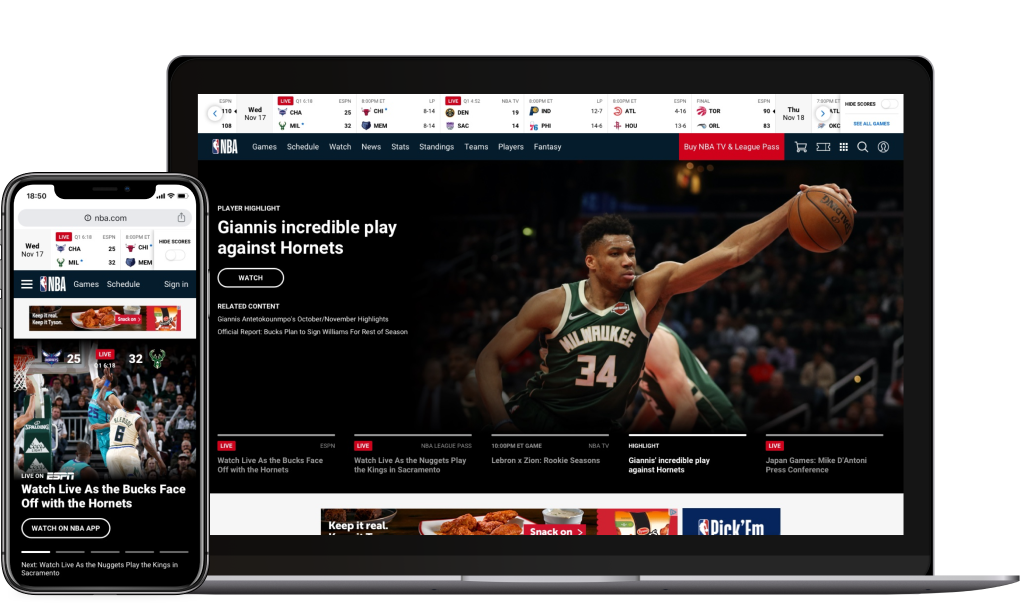The height and width of the screenshot is (610, 1020).
Task: Select the Magic logo in laptop scoreboard
Action: click(x=701, y=126)
